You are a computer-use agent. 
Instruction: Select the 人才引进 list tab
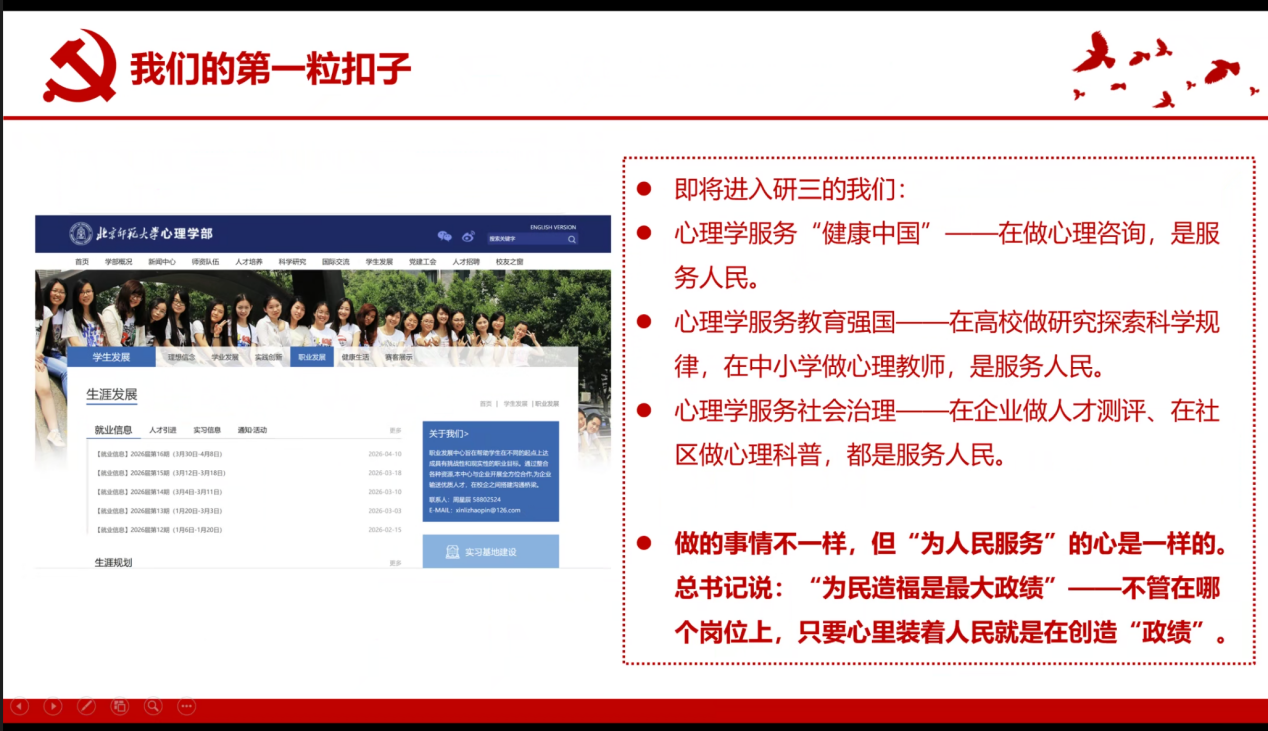click(163, 430)
